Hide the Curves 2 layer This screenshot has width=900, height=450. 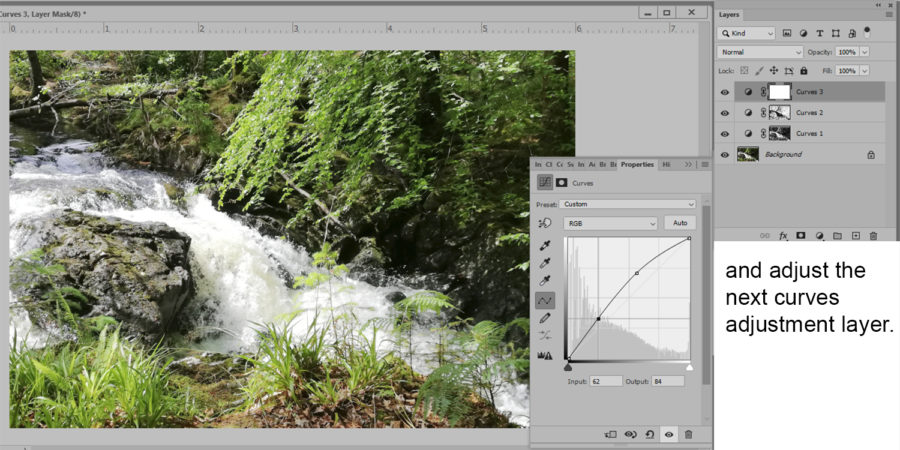[x=725, y=113]
